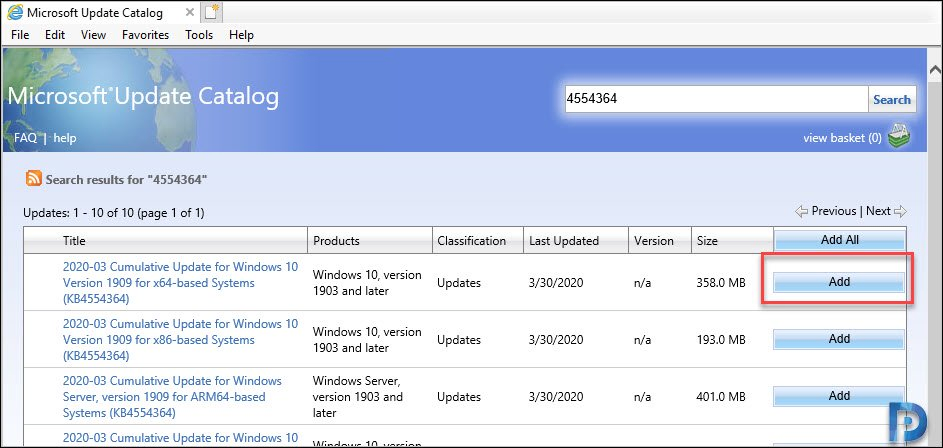Open the Tools menu
The width and height of the screenshot is (943, 448).
[199, 35]
